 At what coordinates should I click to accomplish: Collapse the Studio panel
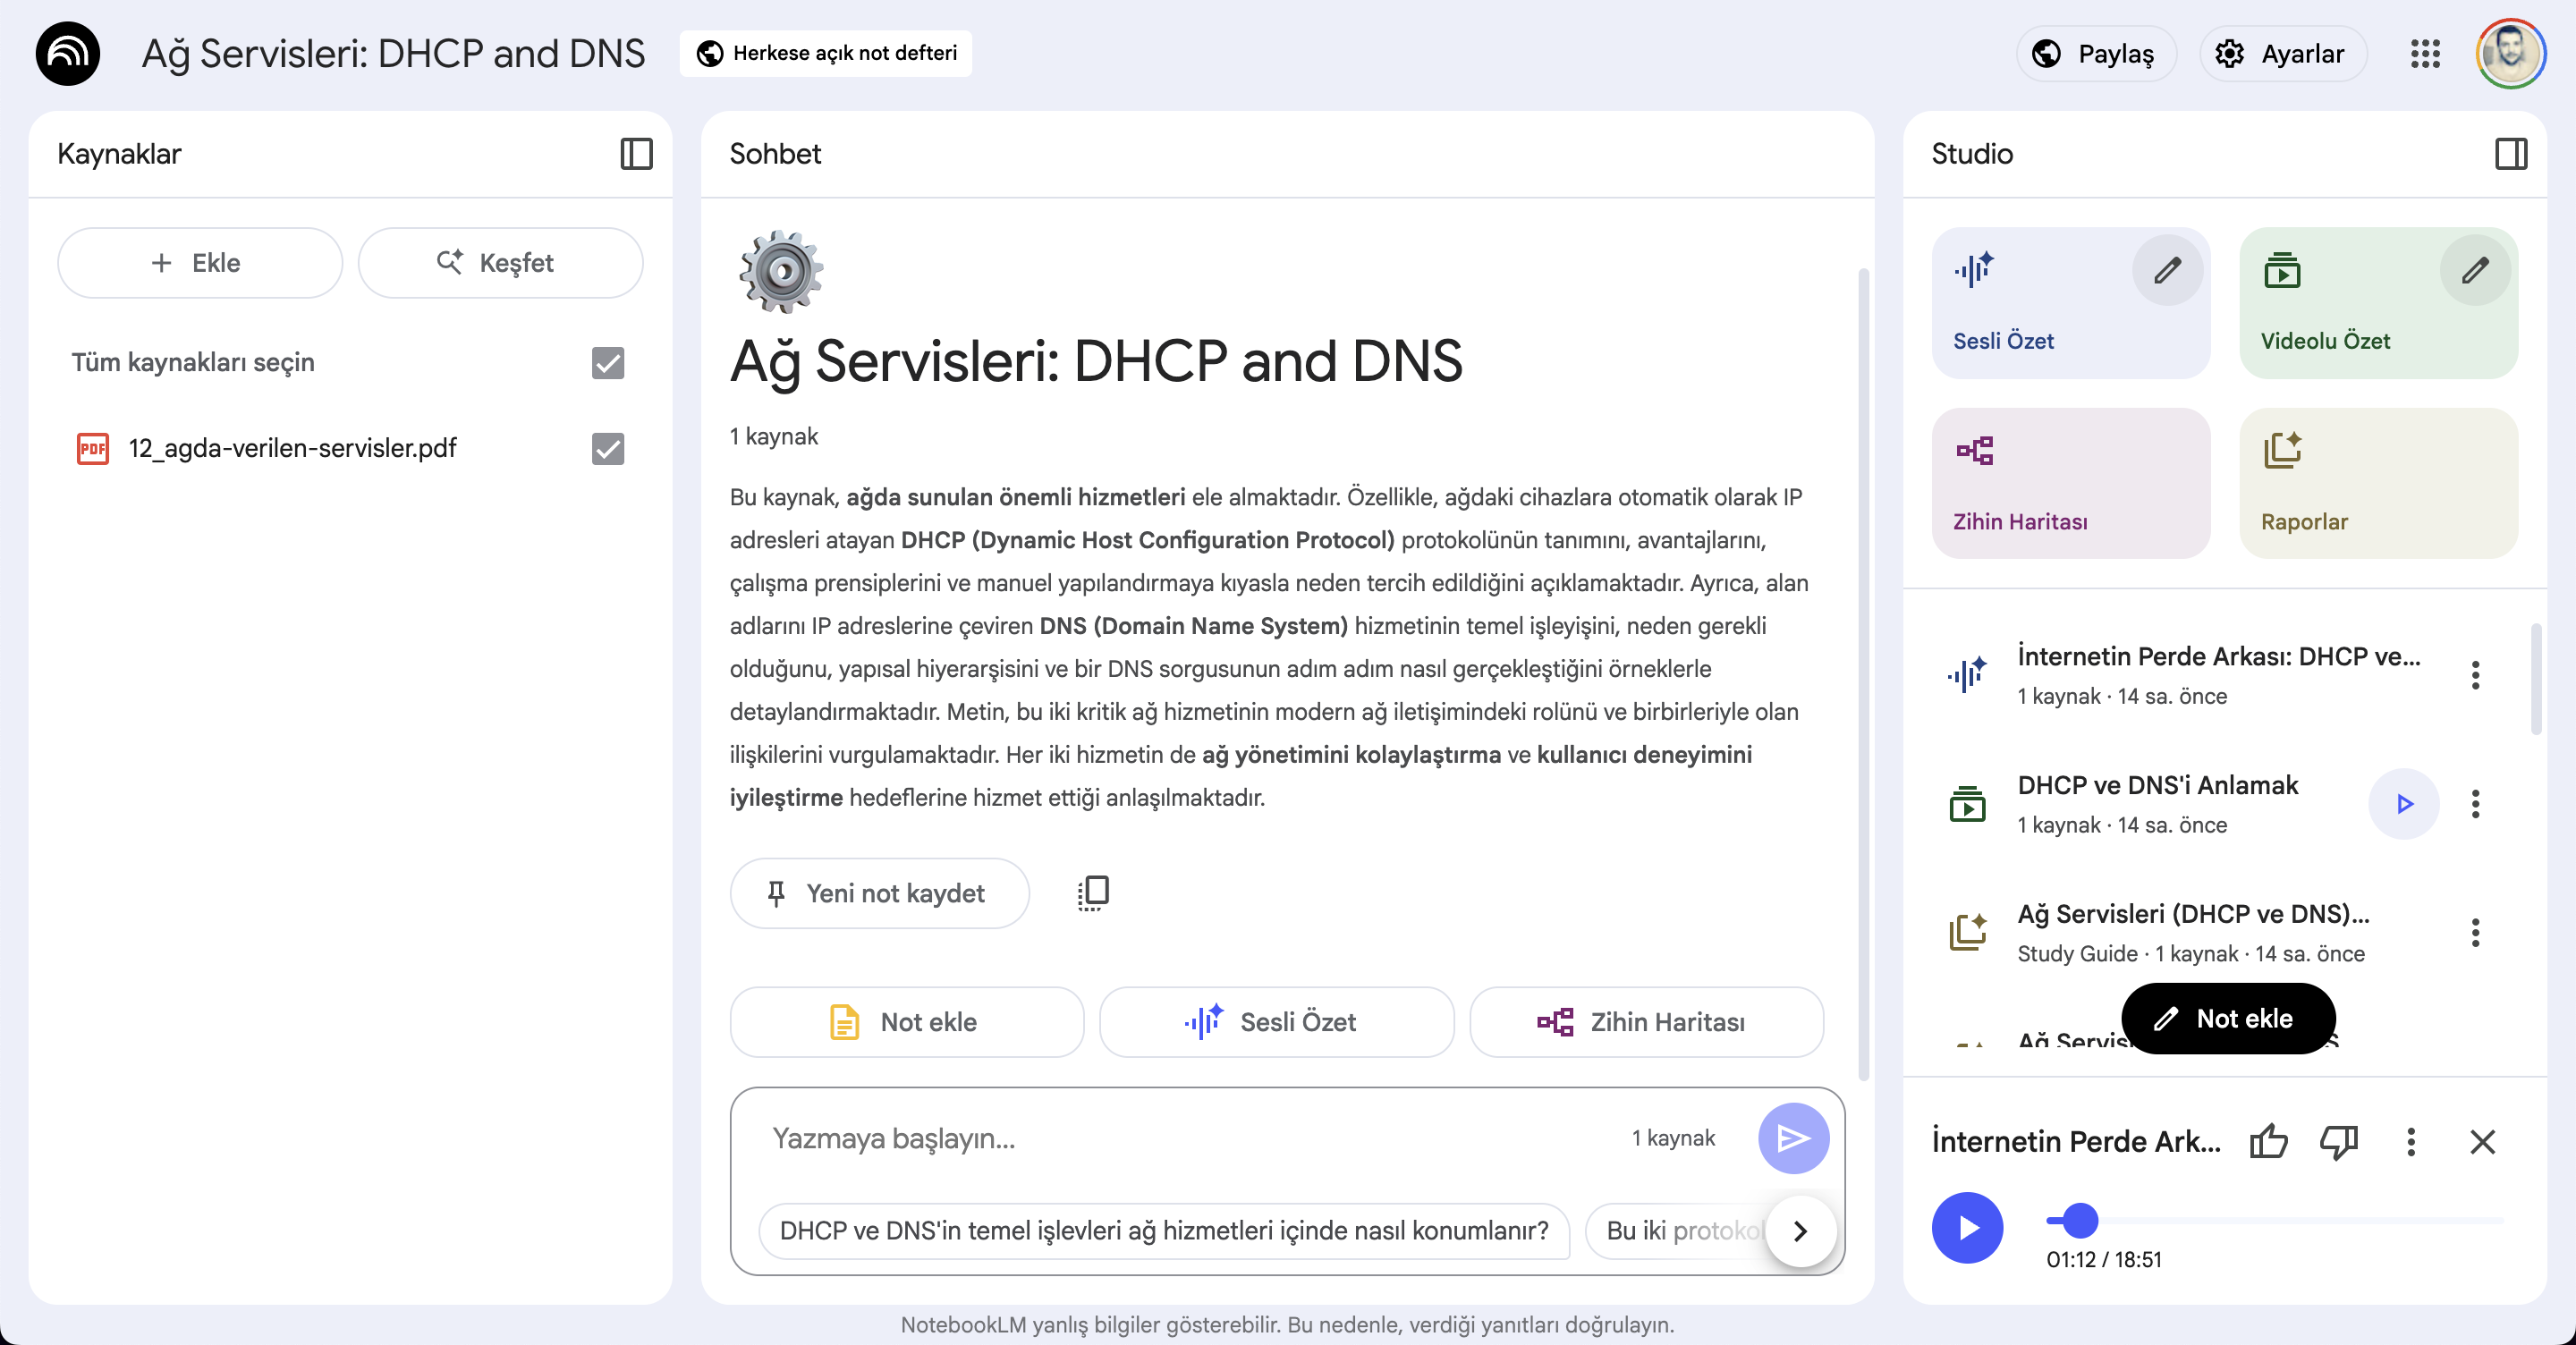point(2510,154)
